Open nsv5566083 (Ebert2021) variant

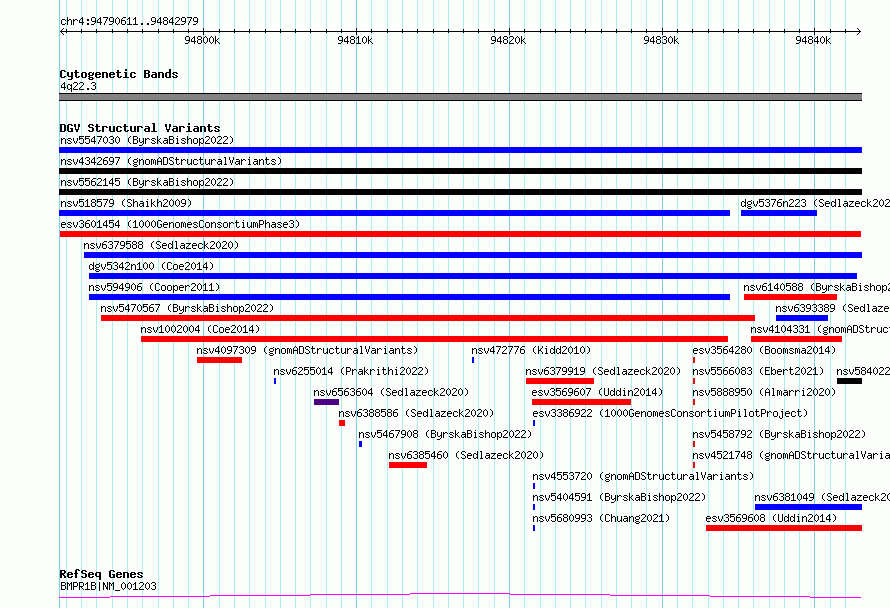[758, 371]
